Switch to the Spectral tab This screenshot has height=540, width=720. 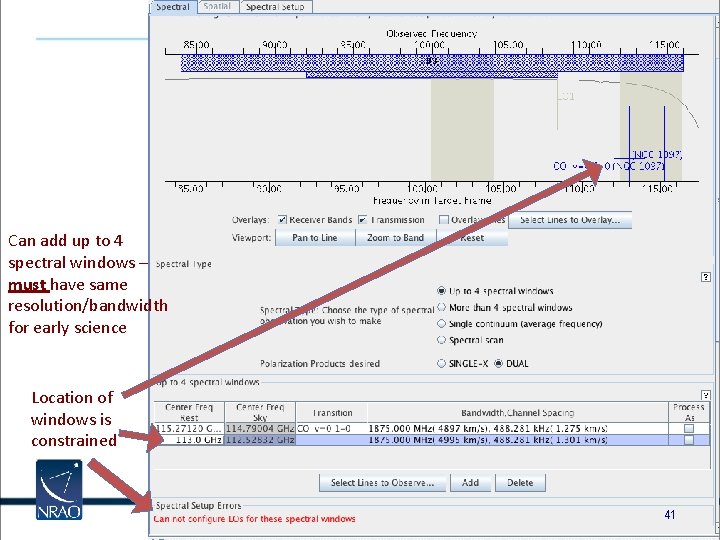click(173, 7)
